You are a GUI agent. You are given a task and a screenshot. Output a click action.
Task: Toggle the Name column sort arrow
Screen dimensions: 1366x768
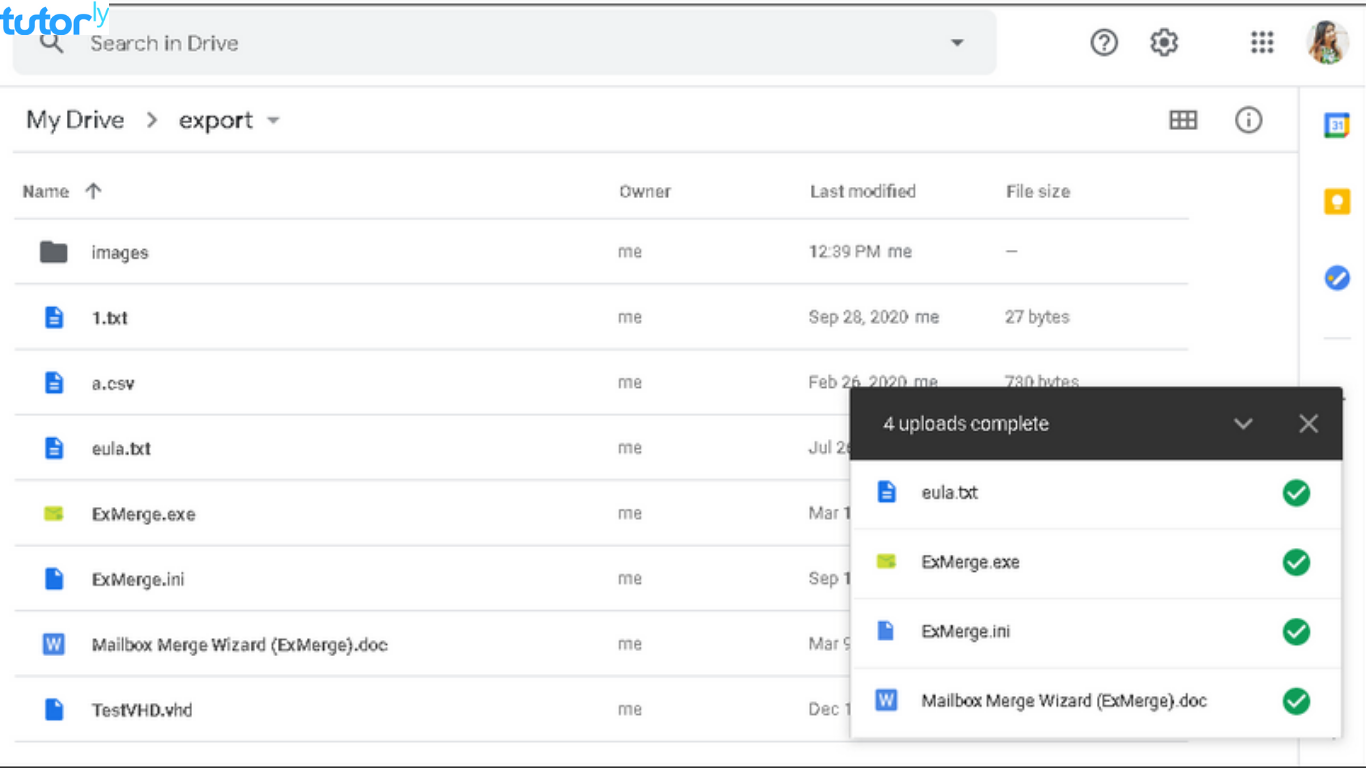[x=91, y=190]
